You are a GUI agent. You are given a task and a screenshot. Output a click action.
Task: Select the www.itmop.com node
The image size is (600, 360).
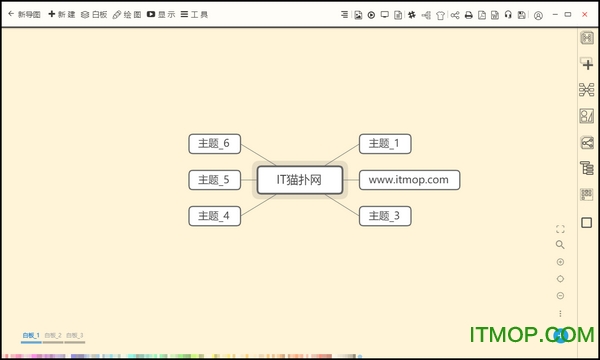(x=409, y=180)
